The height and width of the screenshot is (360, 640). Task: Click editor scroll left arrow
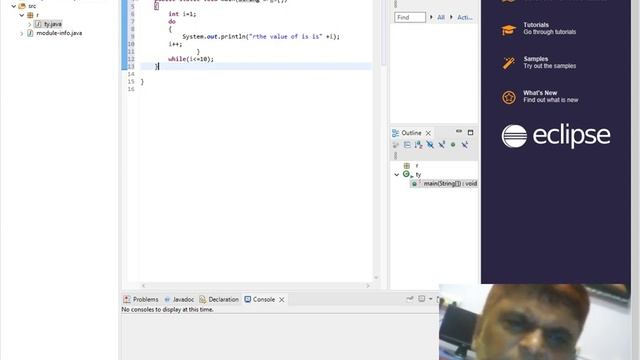point(143,286)
